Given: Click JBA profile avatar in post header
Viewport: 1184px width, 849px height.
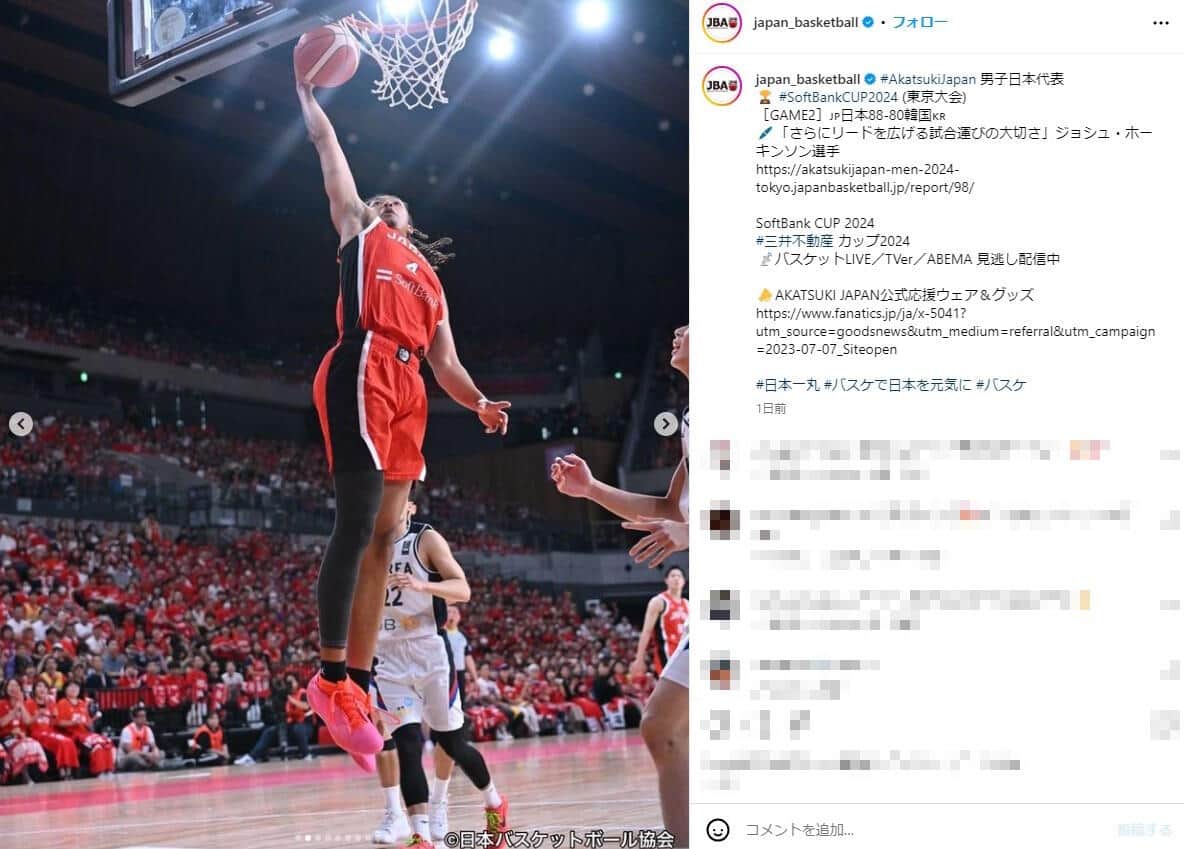Looking at the screenshot, I should 722,23.
